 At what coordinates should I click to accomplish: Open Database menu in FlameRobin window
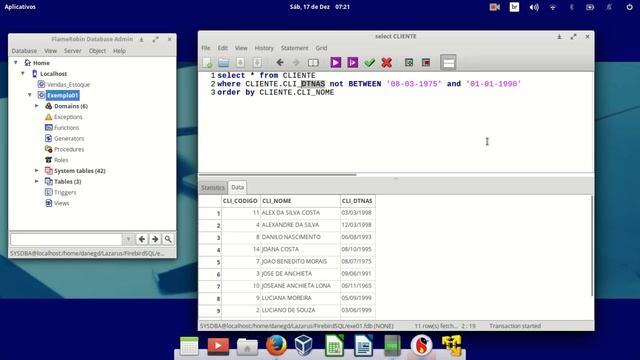pyautogui.click(x=24, y=51)
